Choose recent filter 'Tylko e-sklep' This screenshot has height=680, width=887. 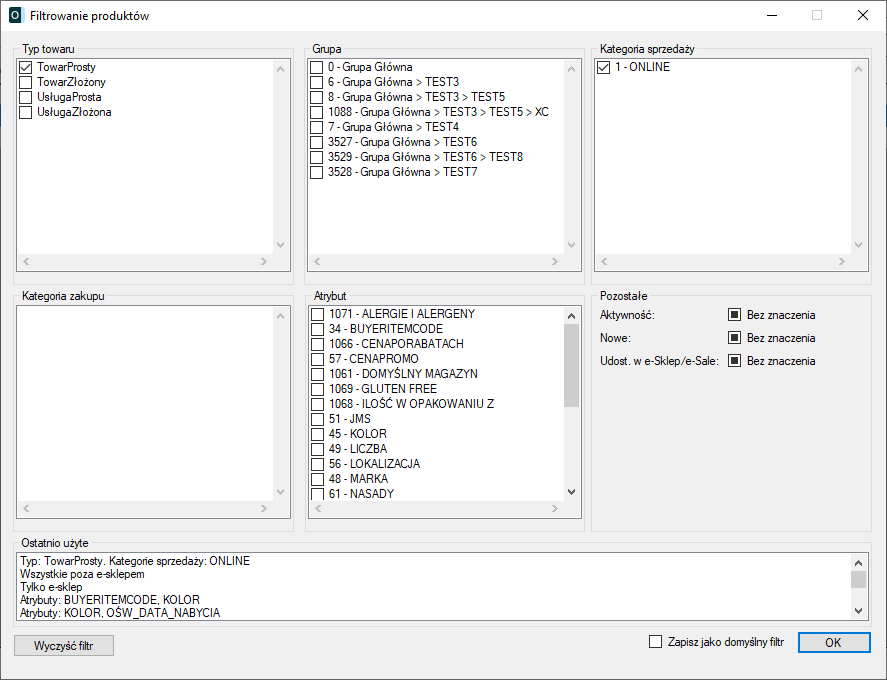point(51,587)
